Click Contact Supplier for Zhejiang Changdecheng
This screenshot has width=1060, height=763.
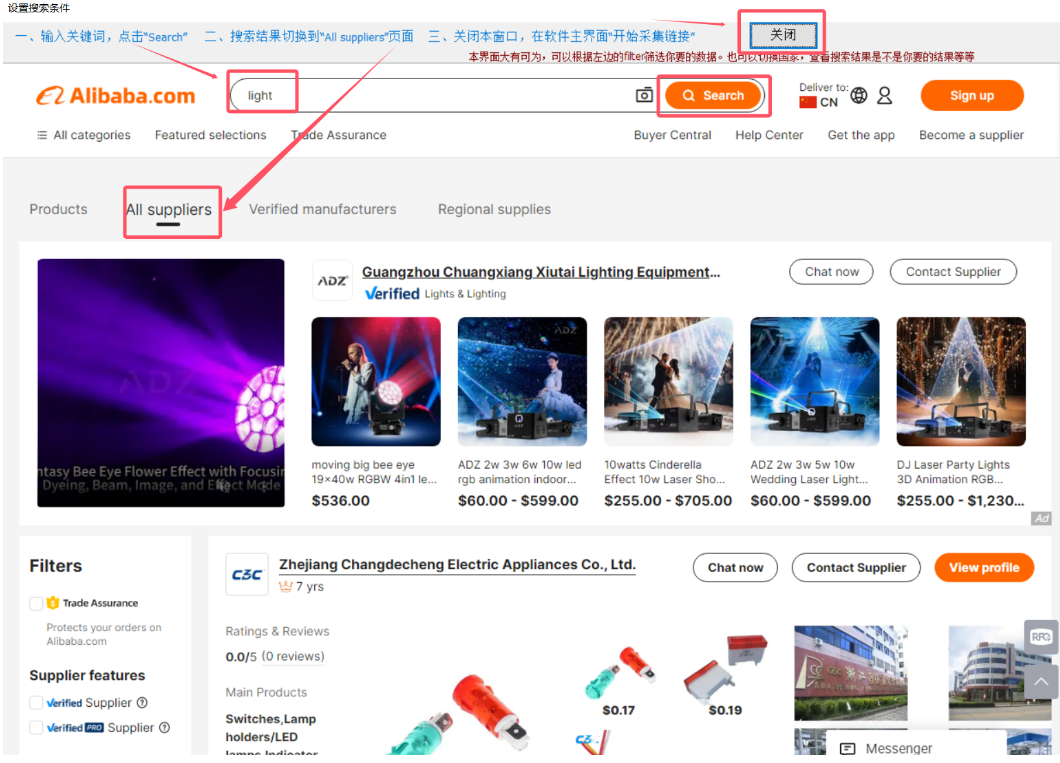pyautogui.click(x=856, y=568)
